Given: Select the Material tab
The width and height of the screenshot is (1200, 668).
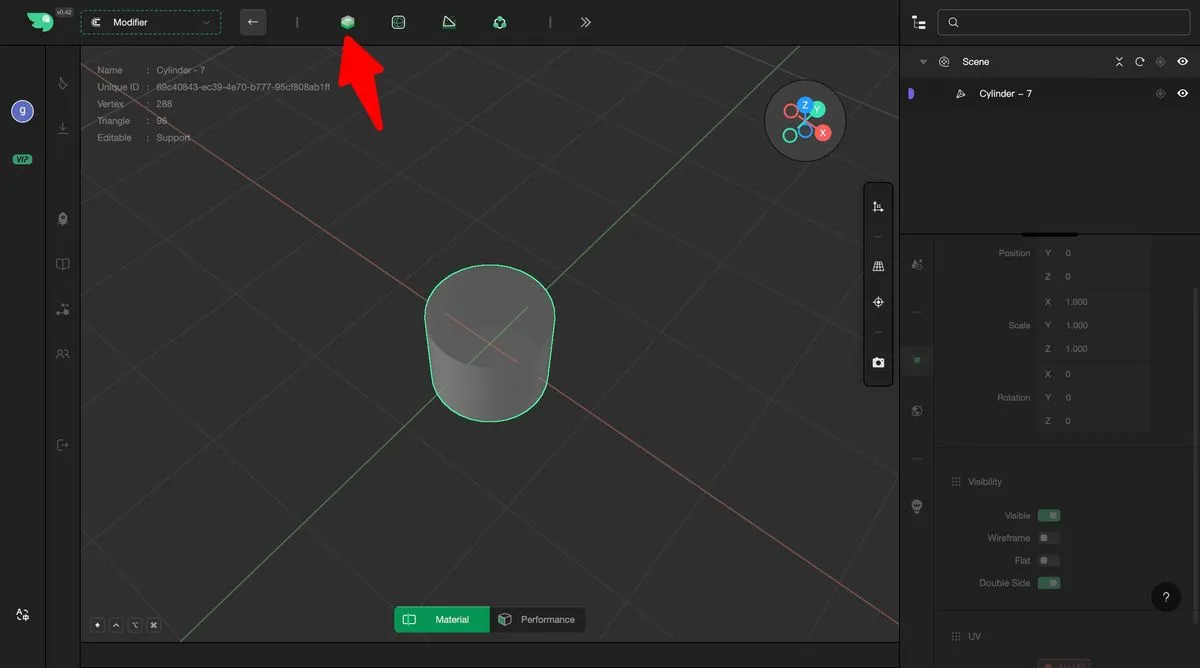Looking at the screenshot, I should (x=441, y=620).
